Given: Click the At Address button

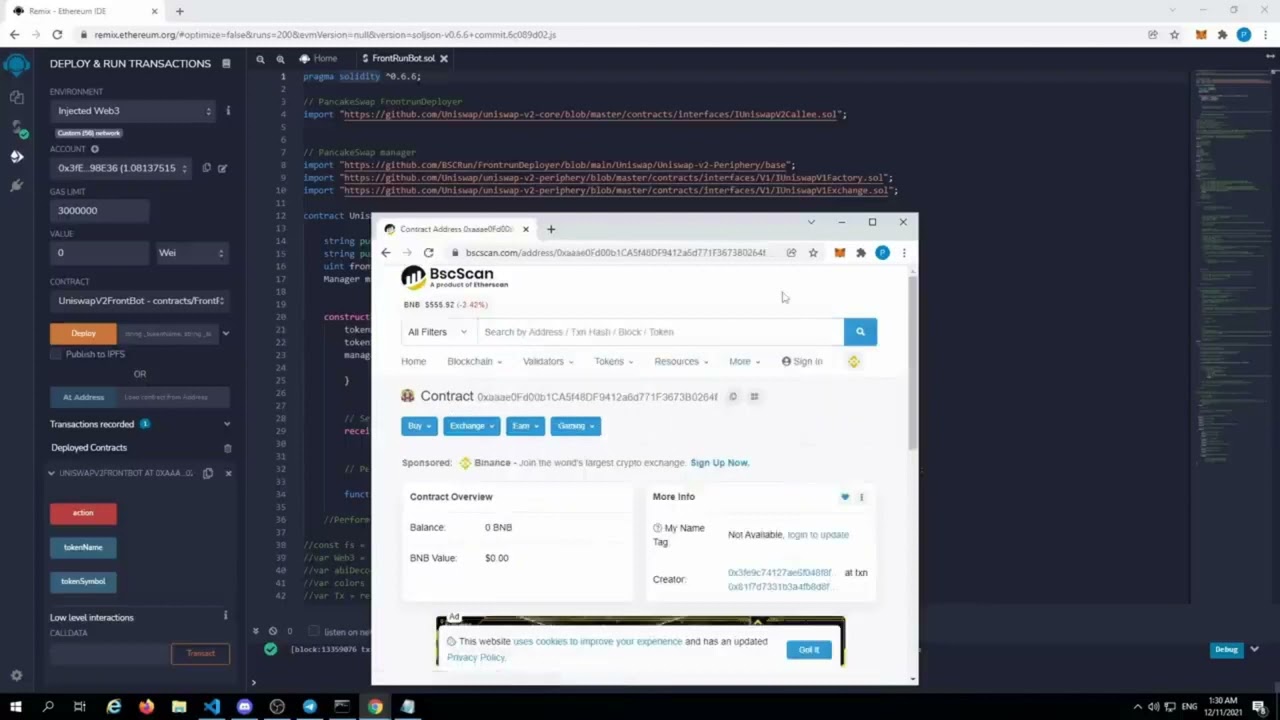Looking at the screenshot, I should (83, 397).
